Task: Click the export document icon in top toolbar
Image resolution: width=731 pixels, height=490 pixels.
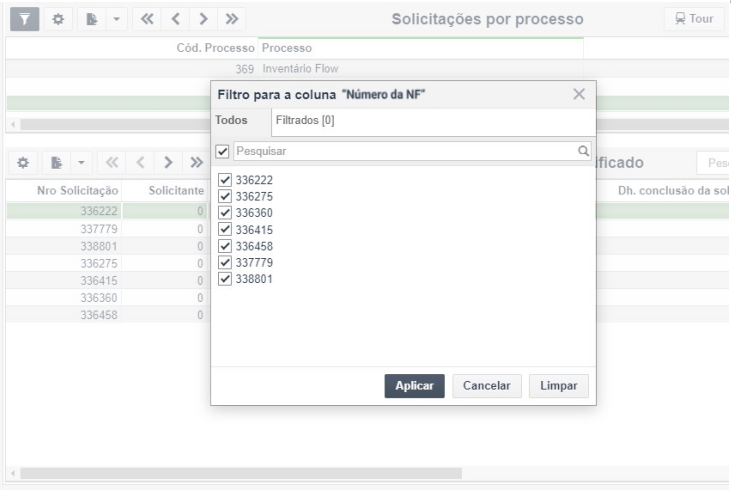Action: click(92, 19)
